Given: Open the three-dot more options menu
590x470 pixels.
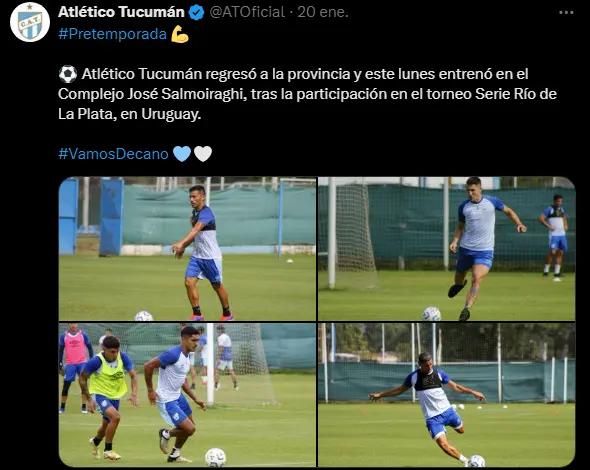Looking at the screenshot, I should point(566,12).
